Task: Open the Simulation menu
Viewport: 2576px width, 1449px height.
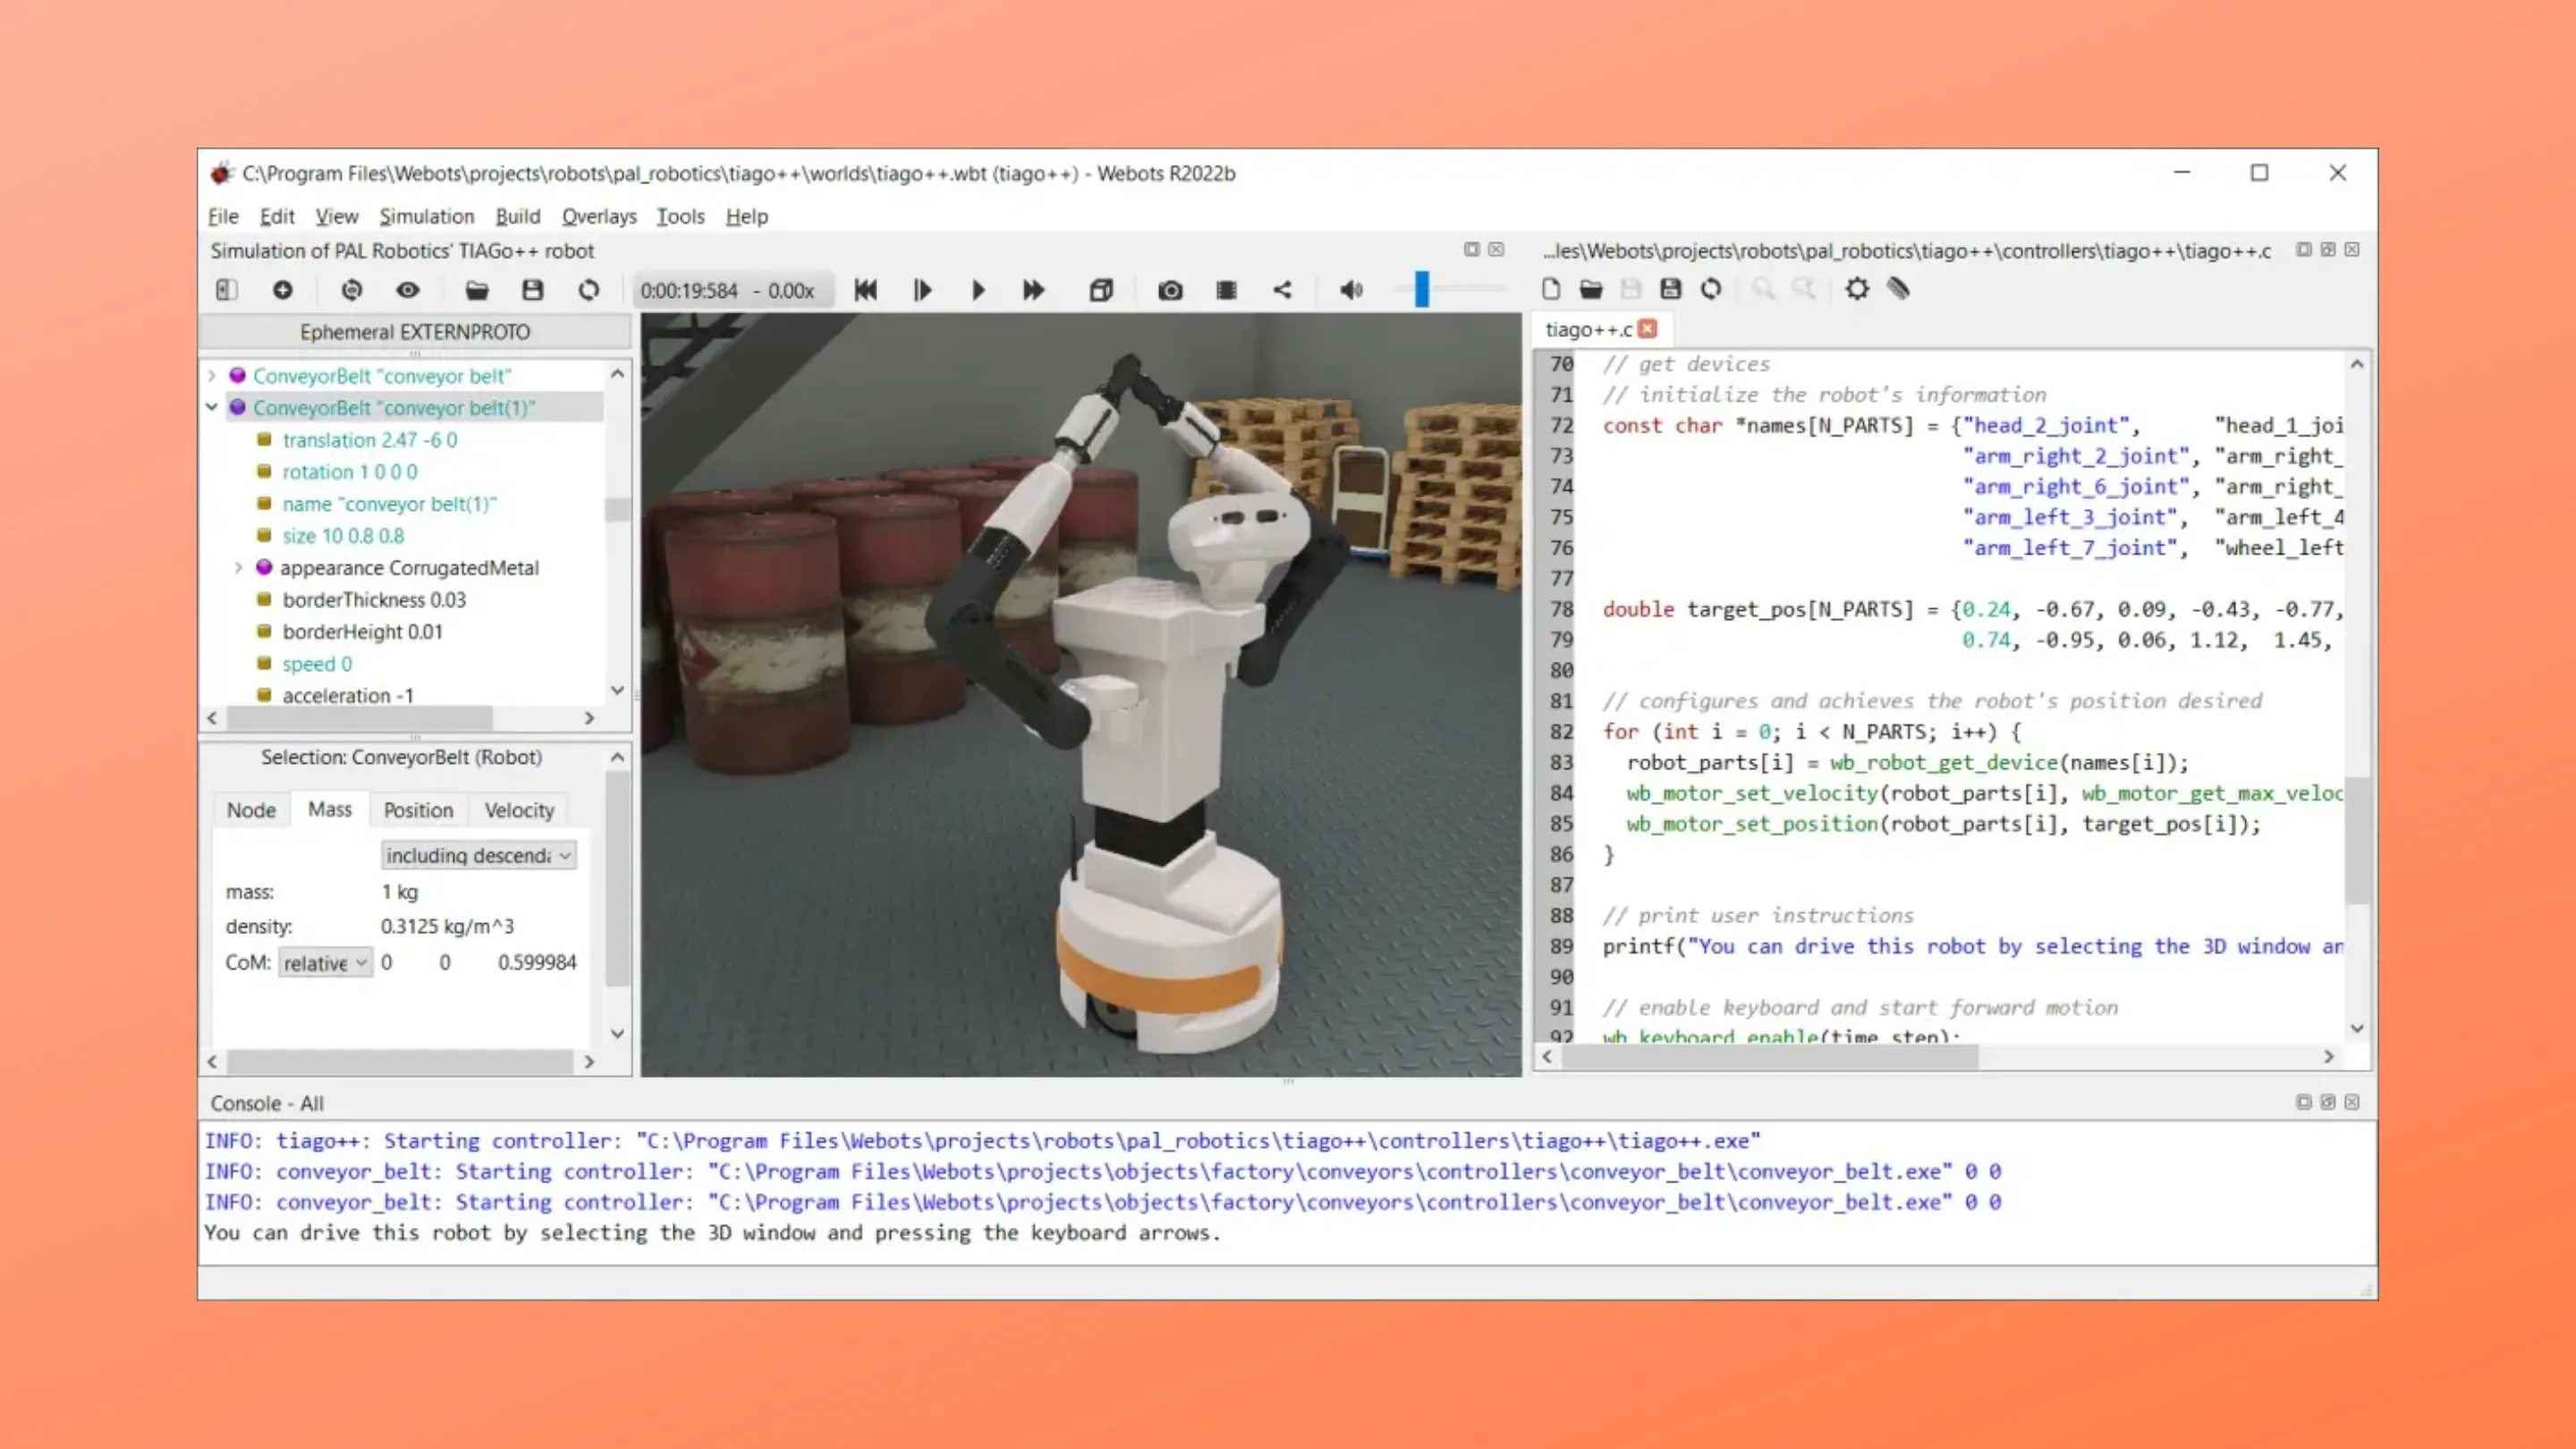Action: point(427,216)
